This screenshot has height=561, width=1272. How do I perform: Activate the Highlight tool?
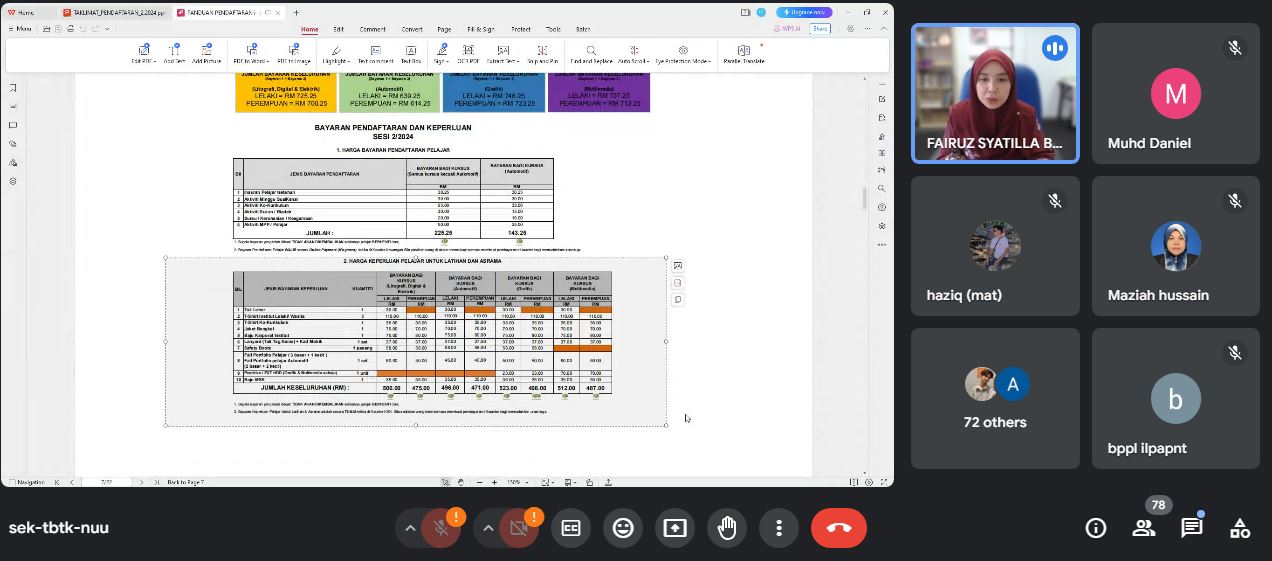[336, 54]
